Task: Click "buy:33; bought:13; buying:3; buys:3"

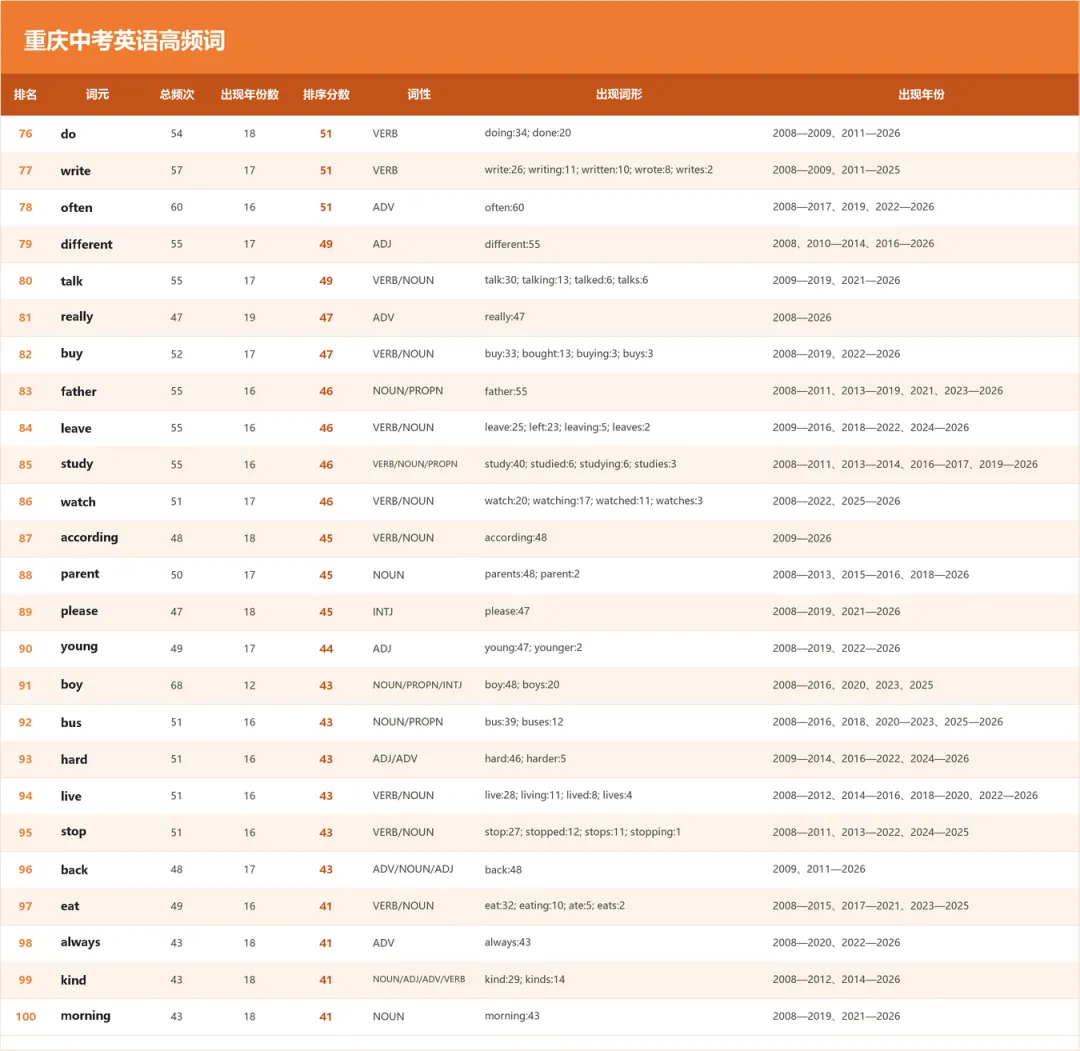Action: pos(569,353)
